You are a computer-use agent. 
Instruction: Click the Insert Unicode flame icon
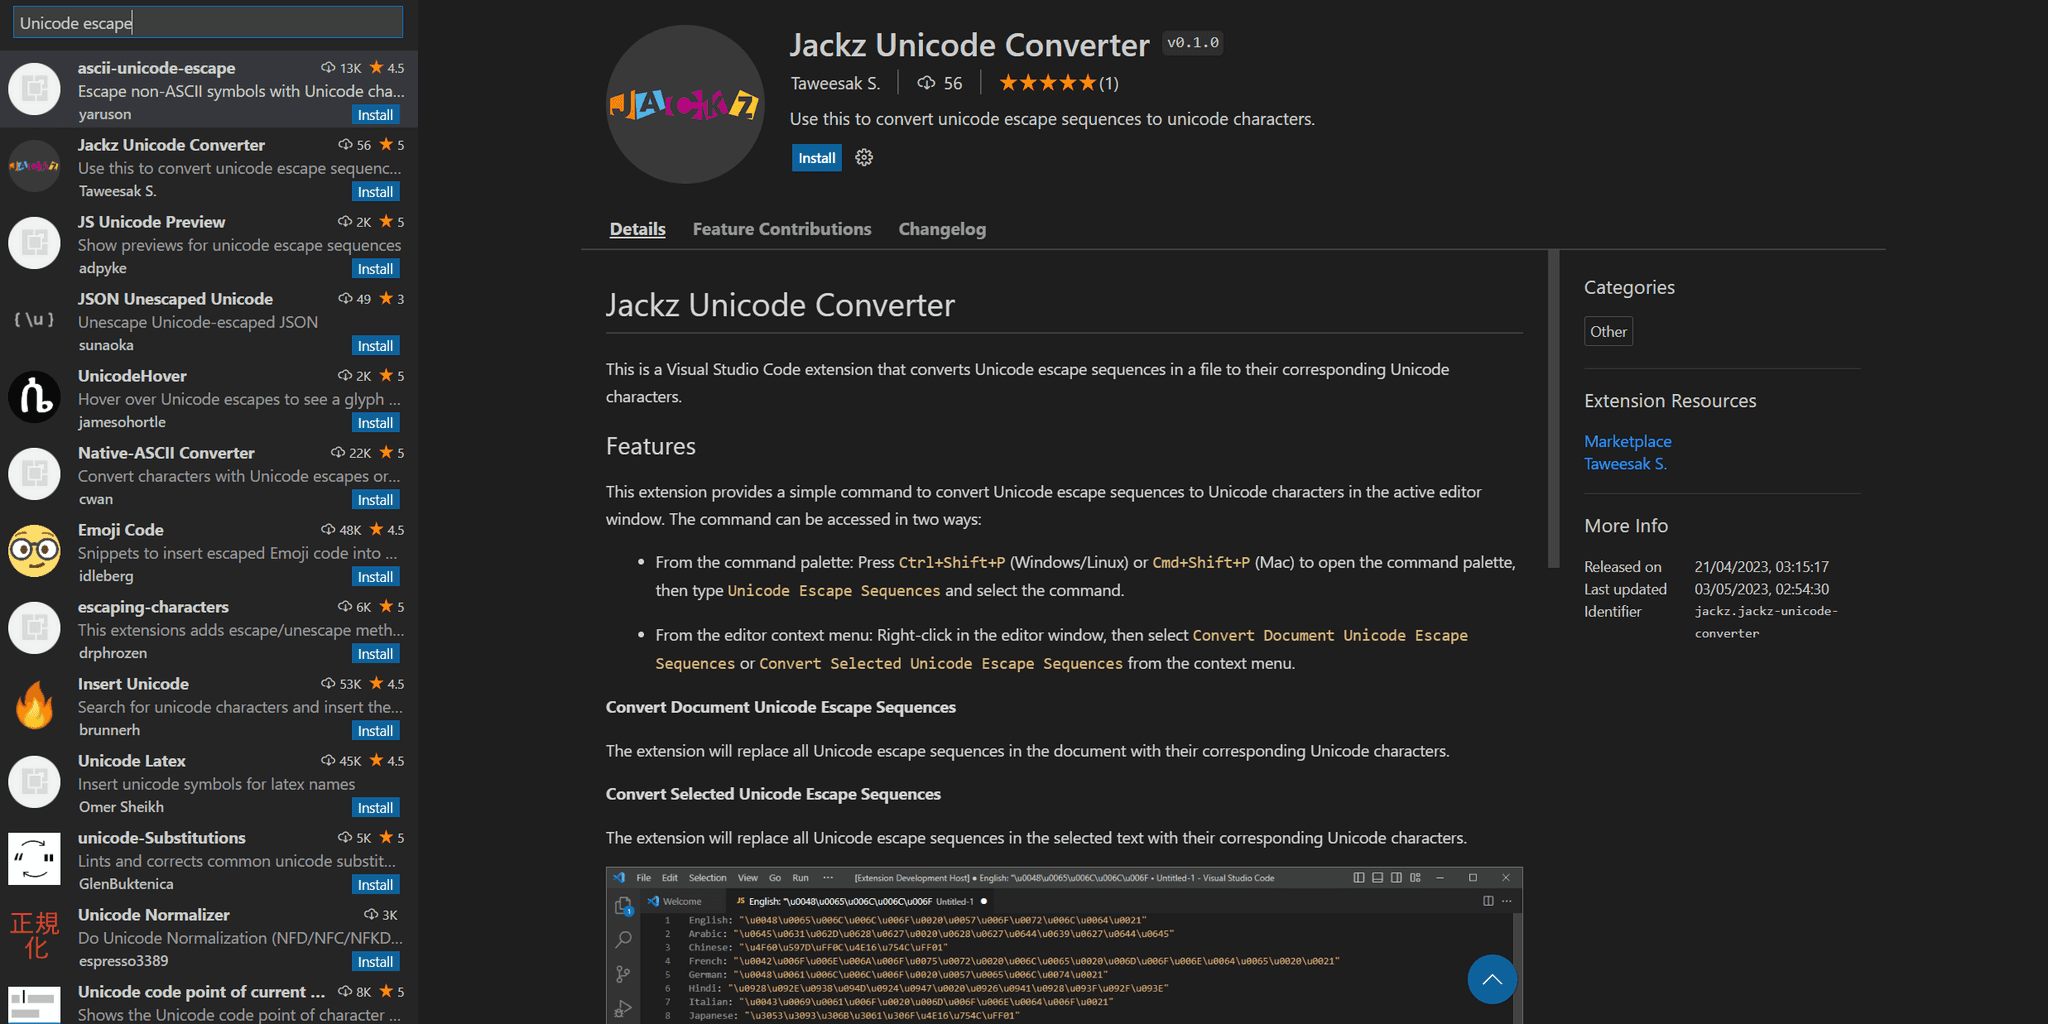coord(35,705)
